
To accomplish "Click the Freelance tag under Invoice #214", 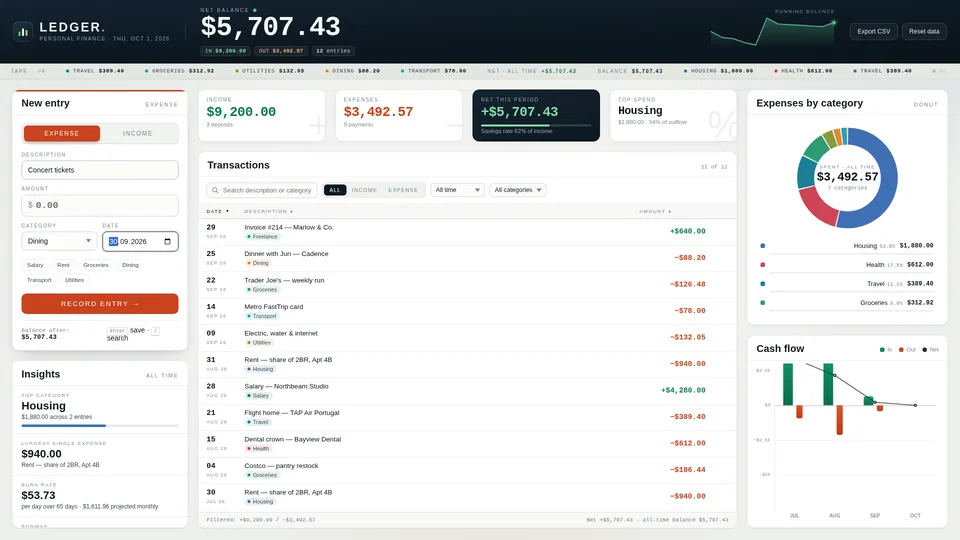I will click(262, 236).
